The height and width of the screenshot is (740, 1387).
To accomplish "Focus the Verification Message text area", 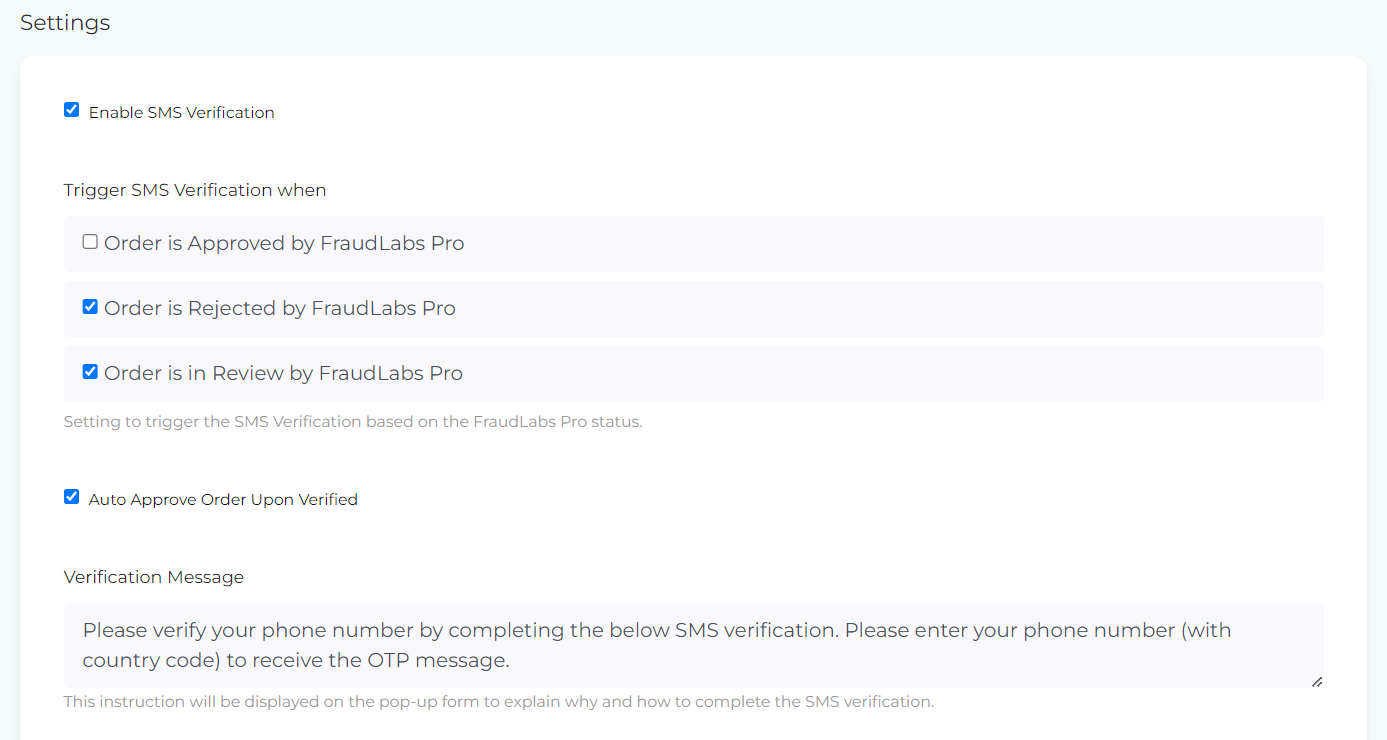I will (694, 645).
